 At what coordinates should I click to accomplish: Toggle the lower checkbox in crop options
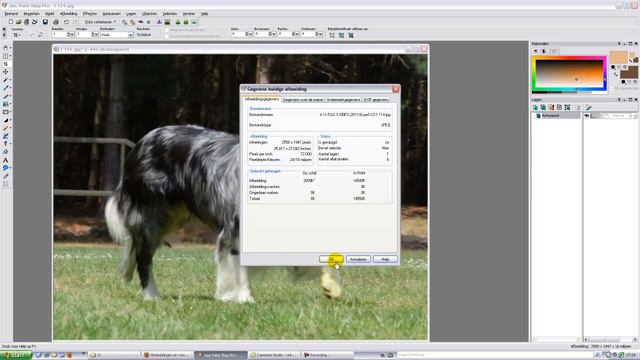(x=167, y=36)
